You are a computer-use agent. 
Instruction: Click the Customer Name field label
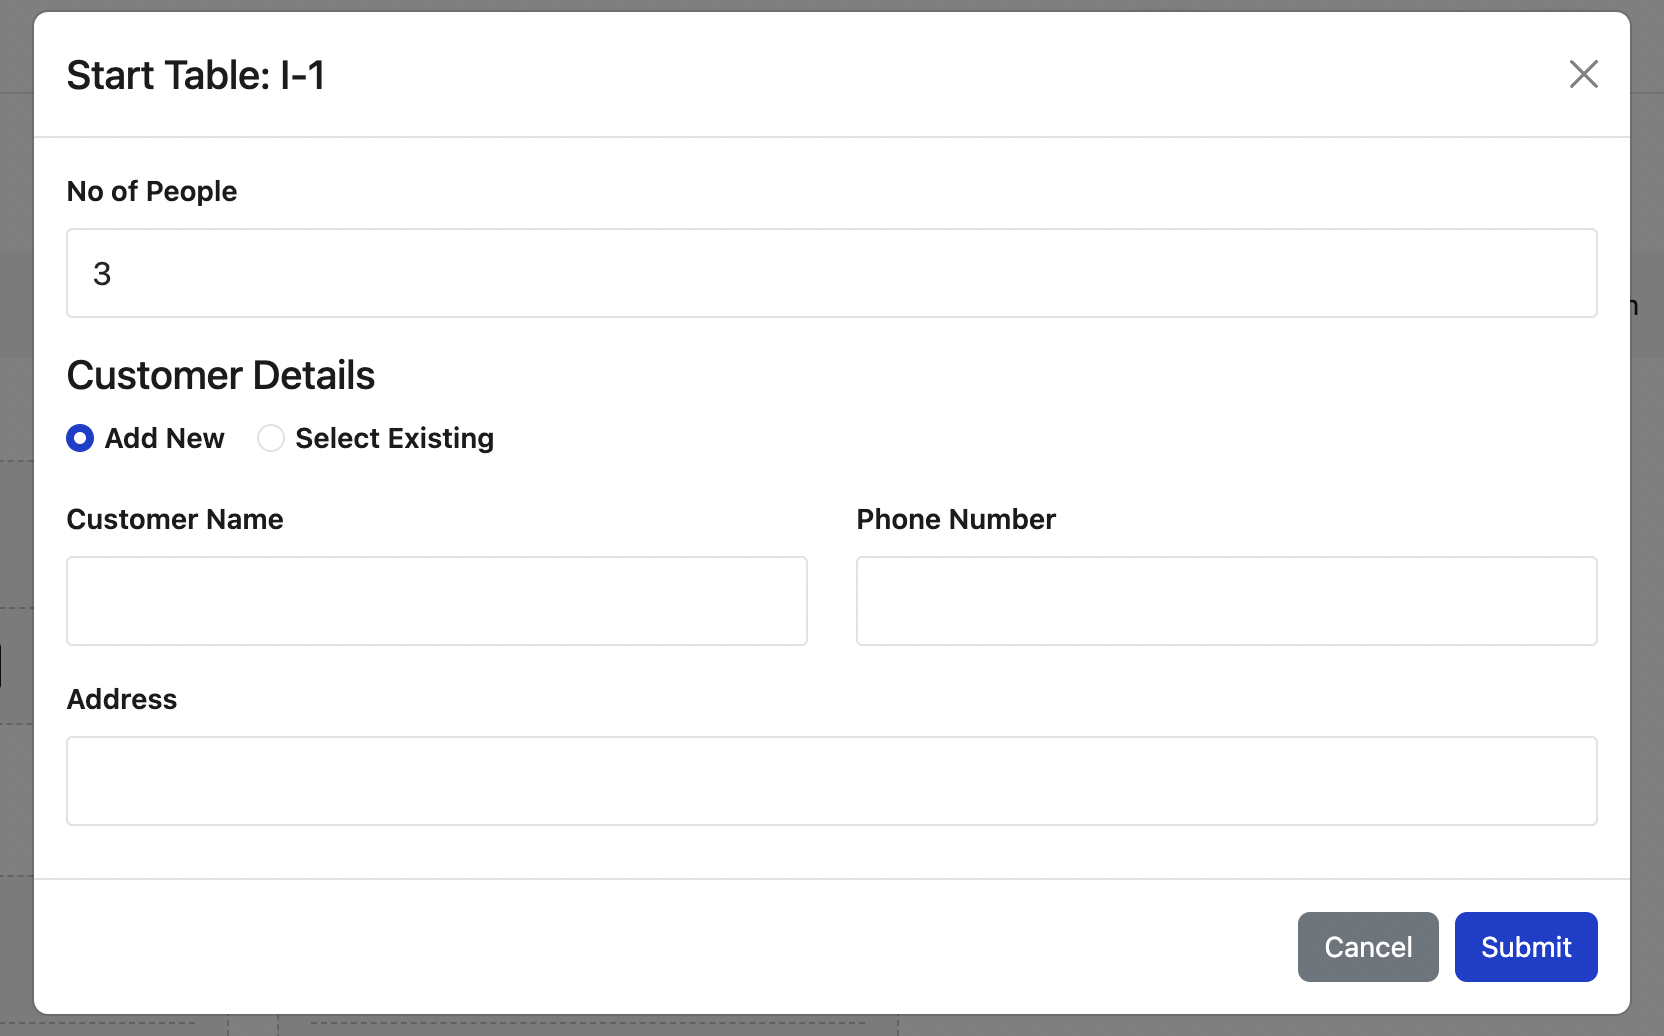point(175,519)
